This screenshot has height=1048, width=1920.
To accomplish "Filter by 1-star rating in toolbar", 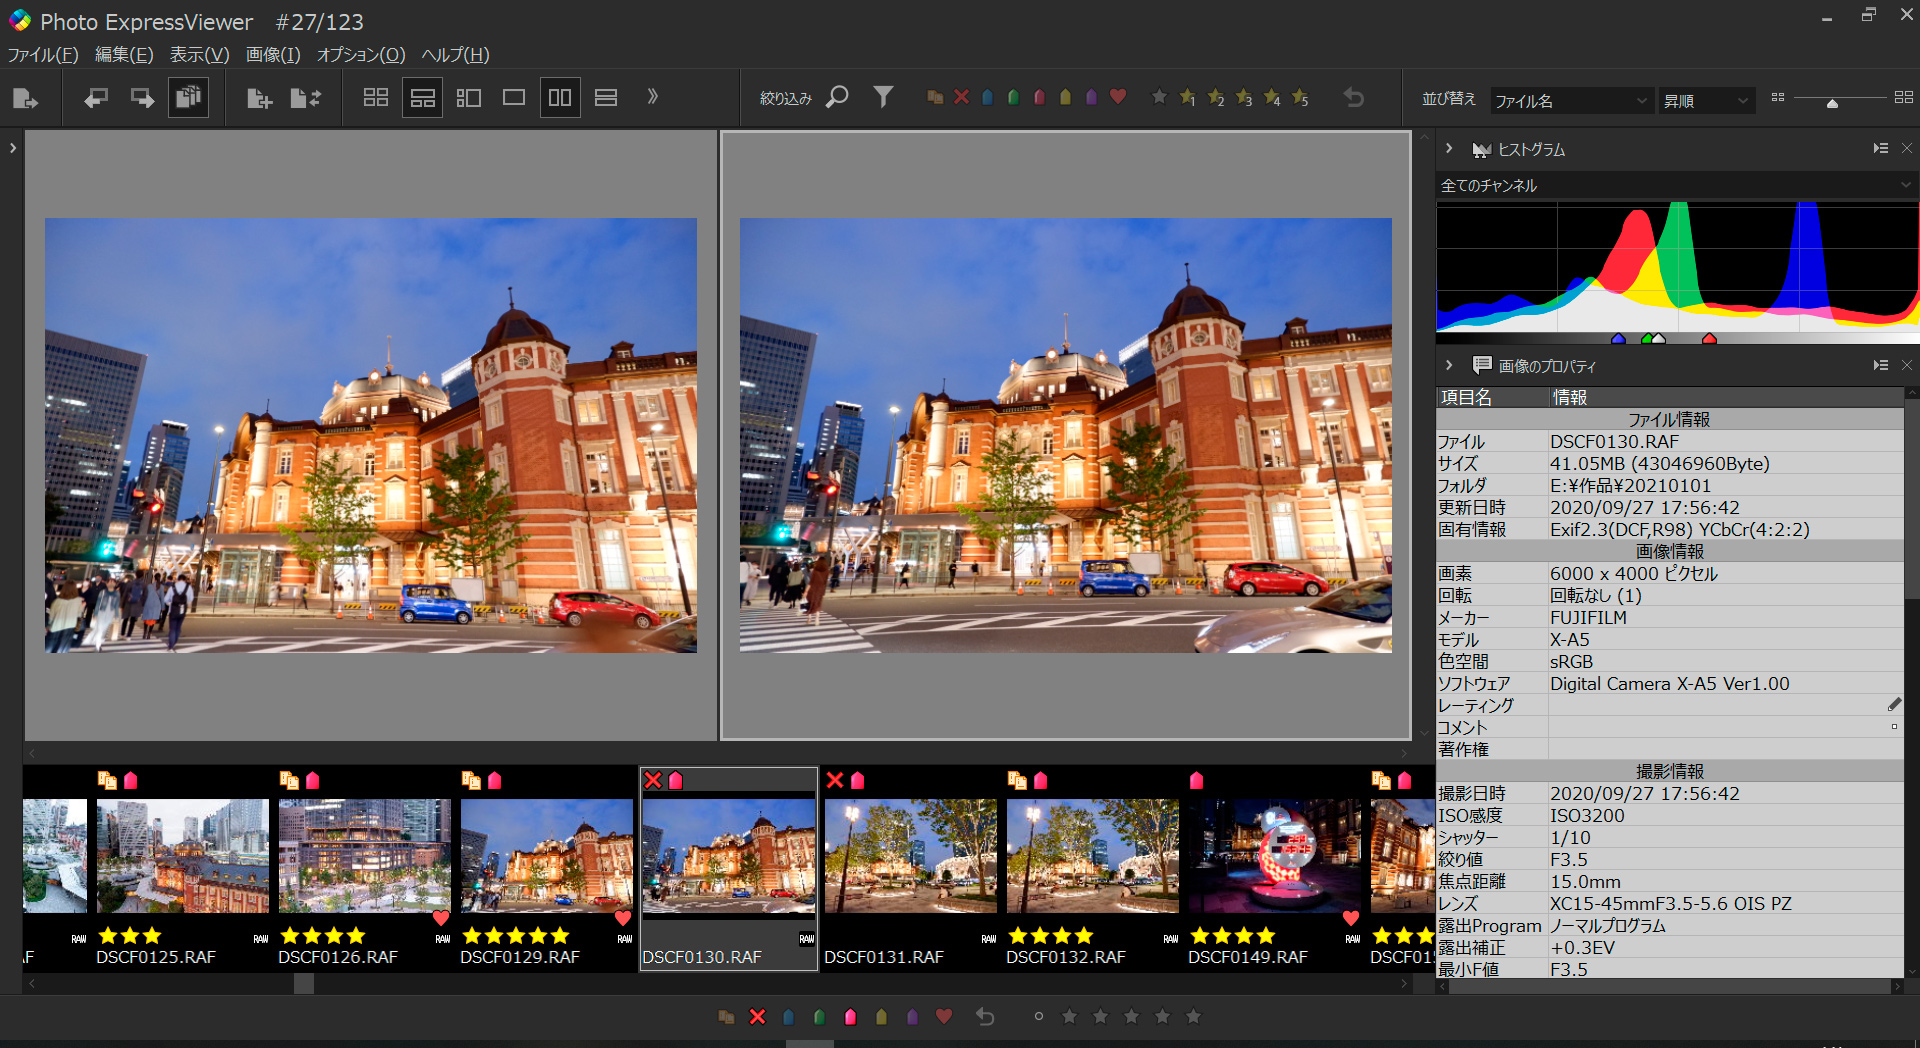I will (x=1188, y=97).
